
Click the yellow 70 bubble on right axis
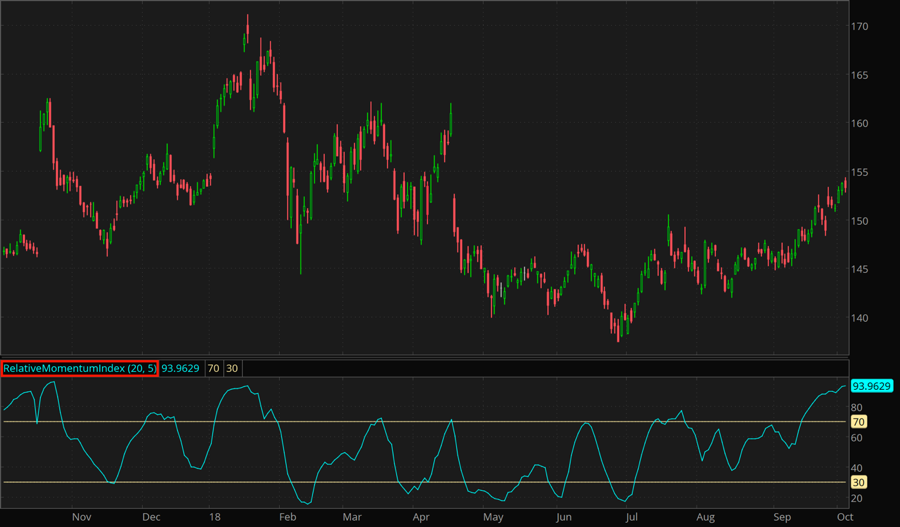859,422
